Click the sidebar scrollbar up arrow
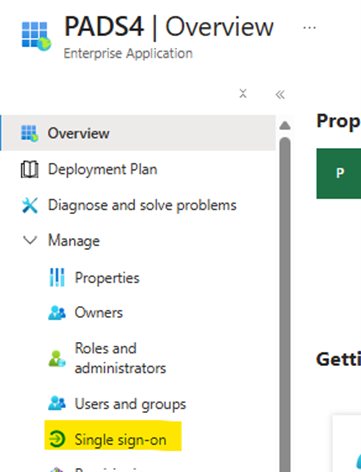Screen dimensions: 361x472 (285, 126)
